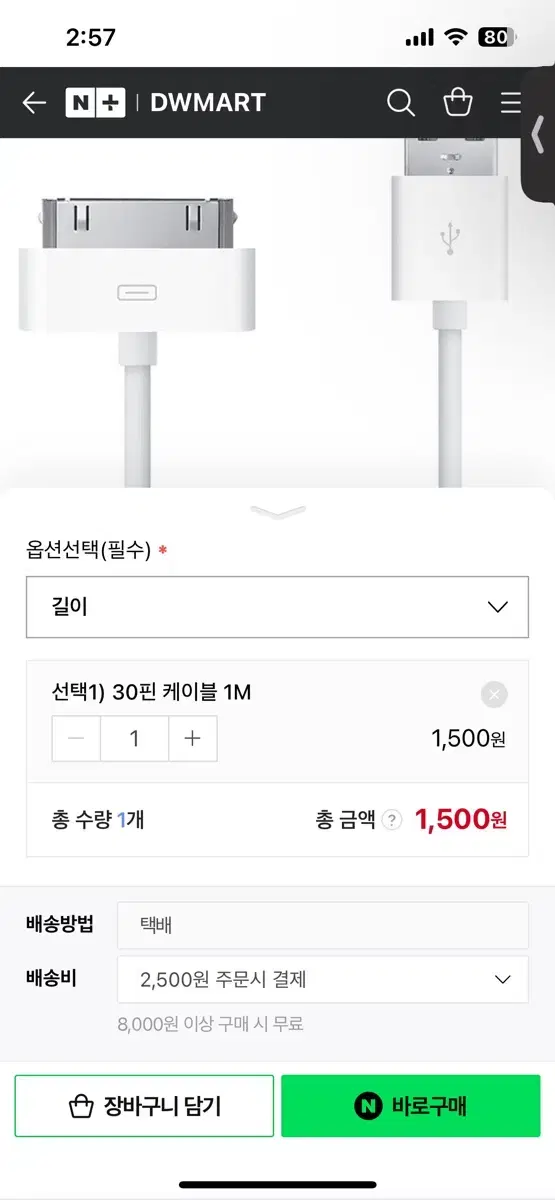This screenshot has height=1200, width=555.
Task: Go to the DWMART store home
Action: pyautogui.click(x=208, y=102)
